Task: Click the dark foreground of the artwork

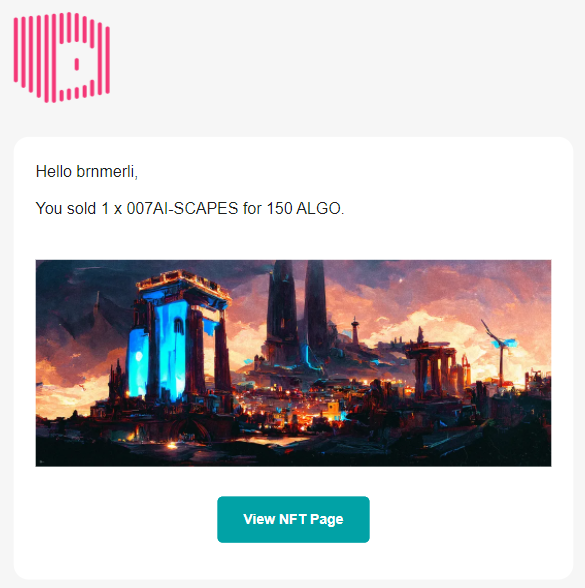Action: (x=293, y=452)
